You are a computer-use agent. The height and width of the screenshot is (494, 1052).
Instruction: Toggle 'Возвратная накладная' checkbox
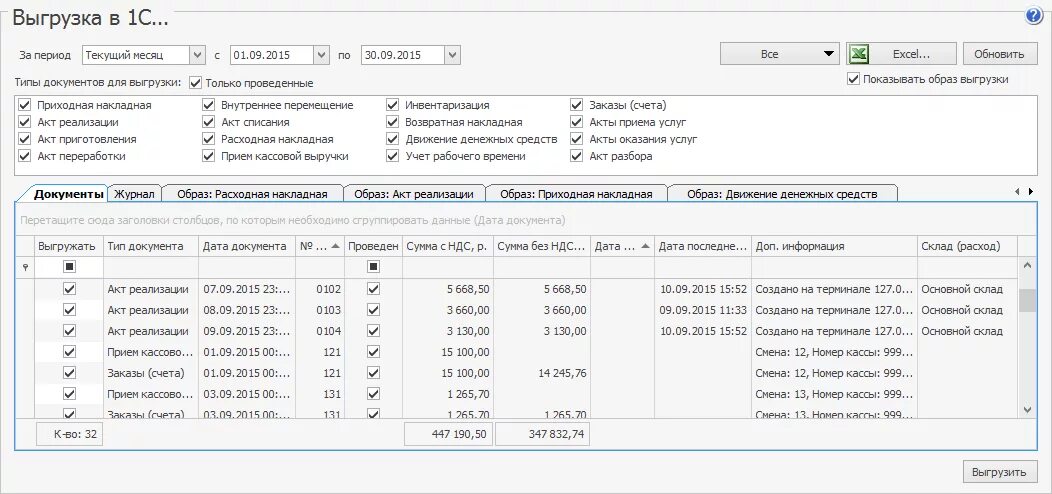392,122
